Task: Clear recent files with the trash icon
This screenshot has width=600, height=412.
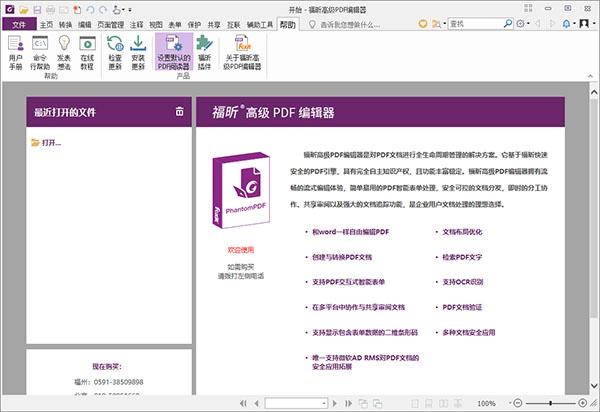Action: pyautogui.click(x=179, y=111)
